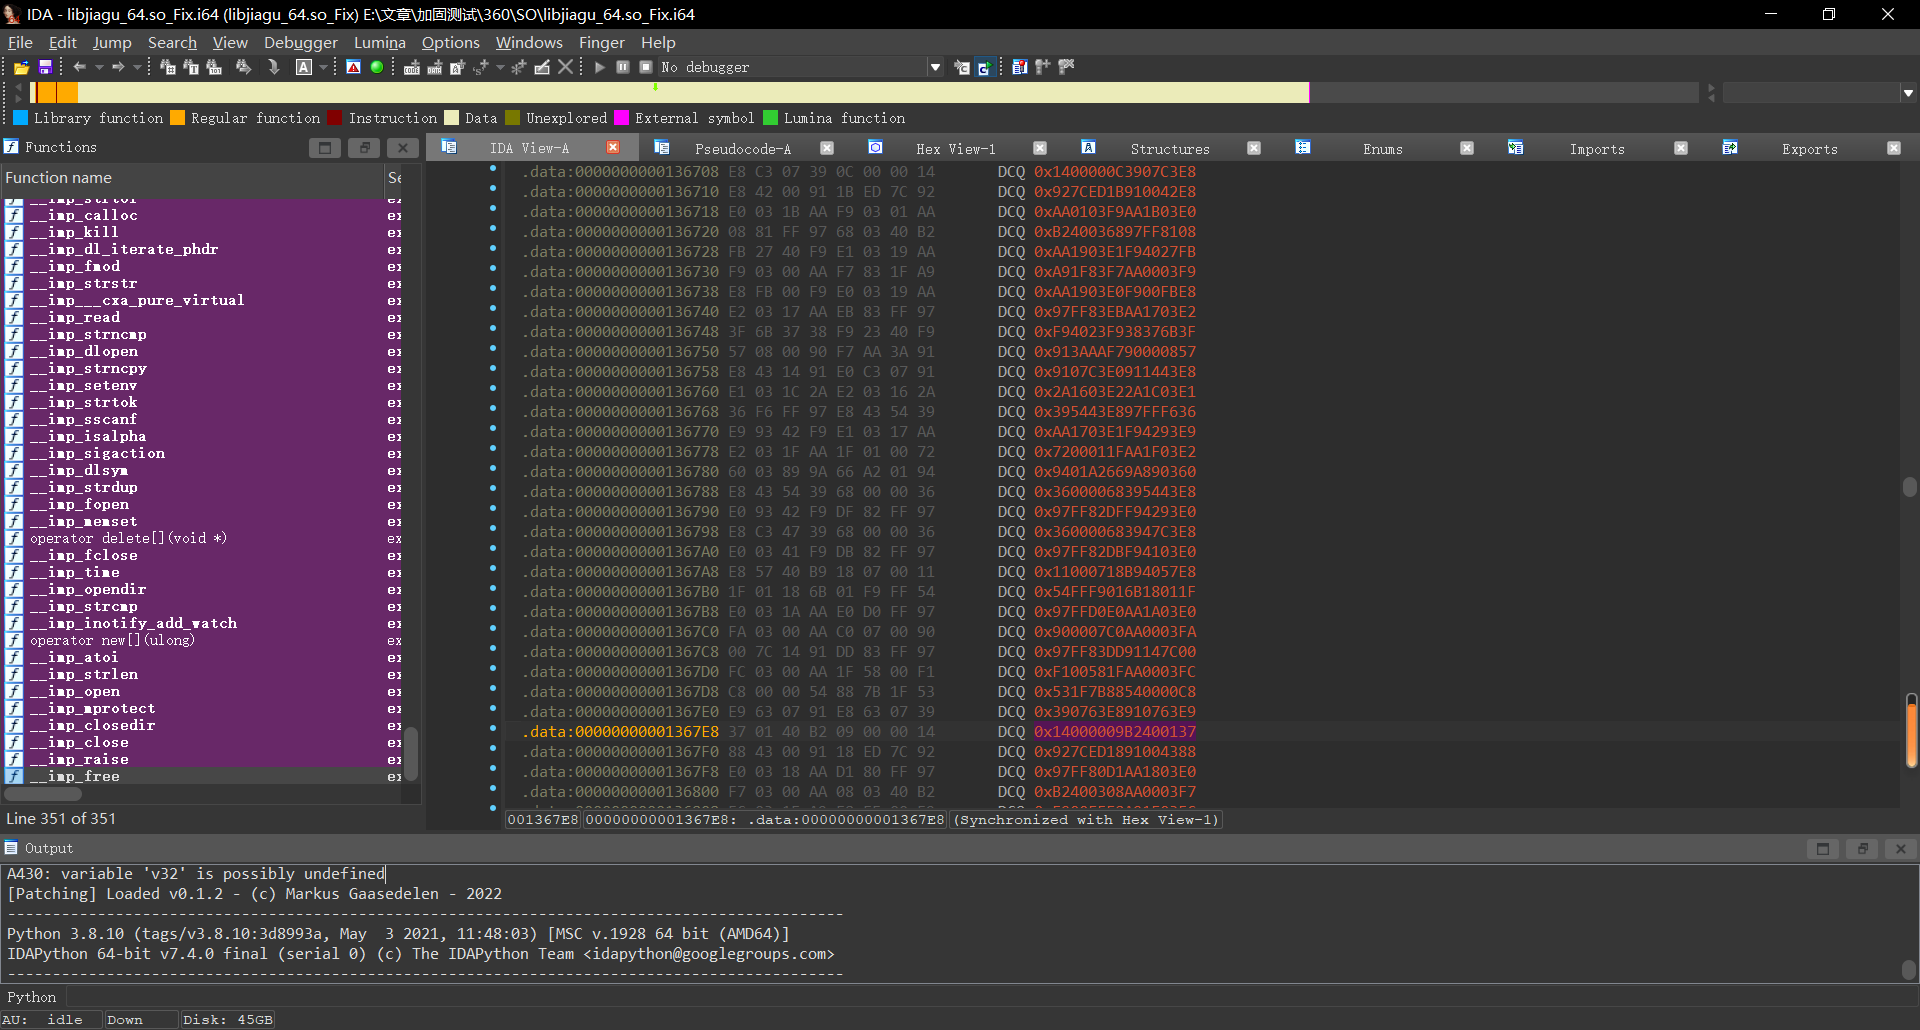
Task: Click the downward jump arrow icon
Action: (x=273, y=67)
